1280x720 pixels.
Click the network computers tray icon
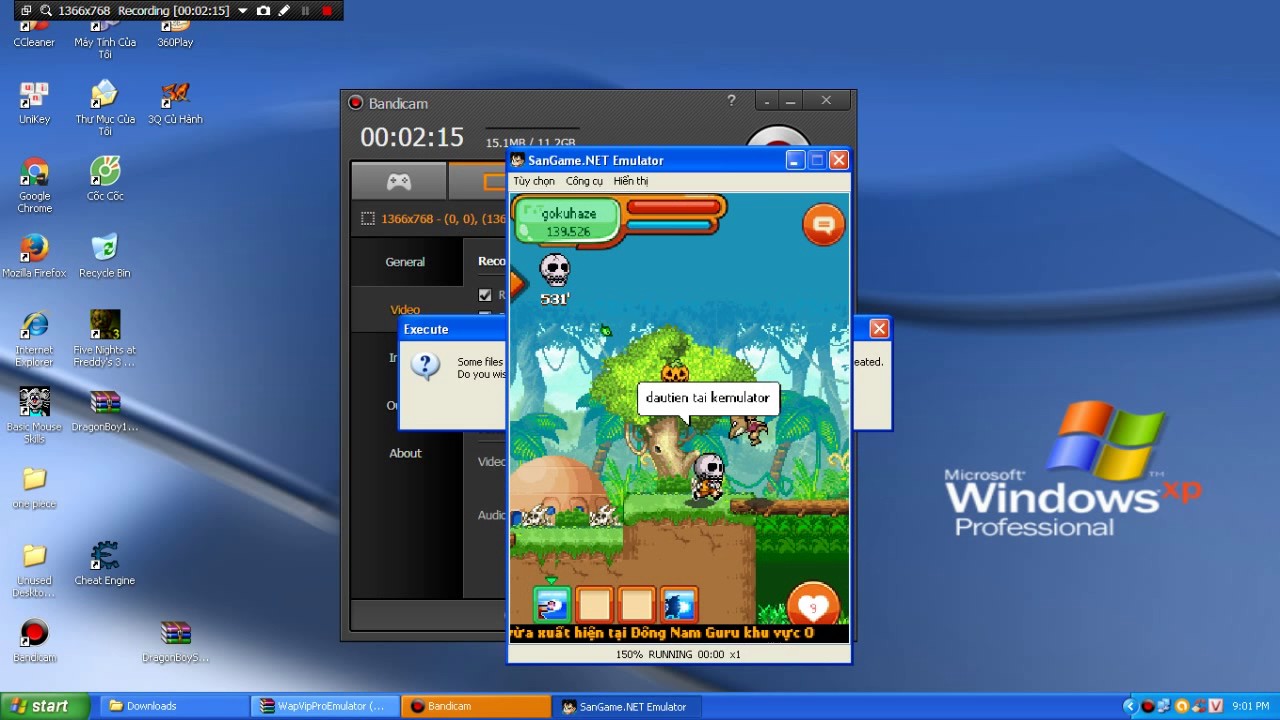pyautogui.click(x=1165, y=706)
